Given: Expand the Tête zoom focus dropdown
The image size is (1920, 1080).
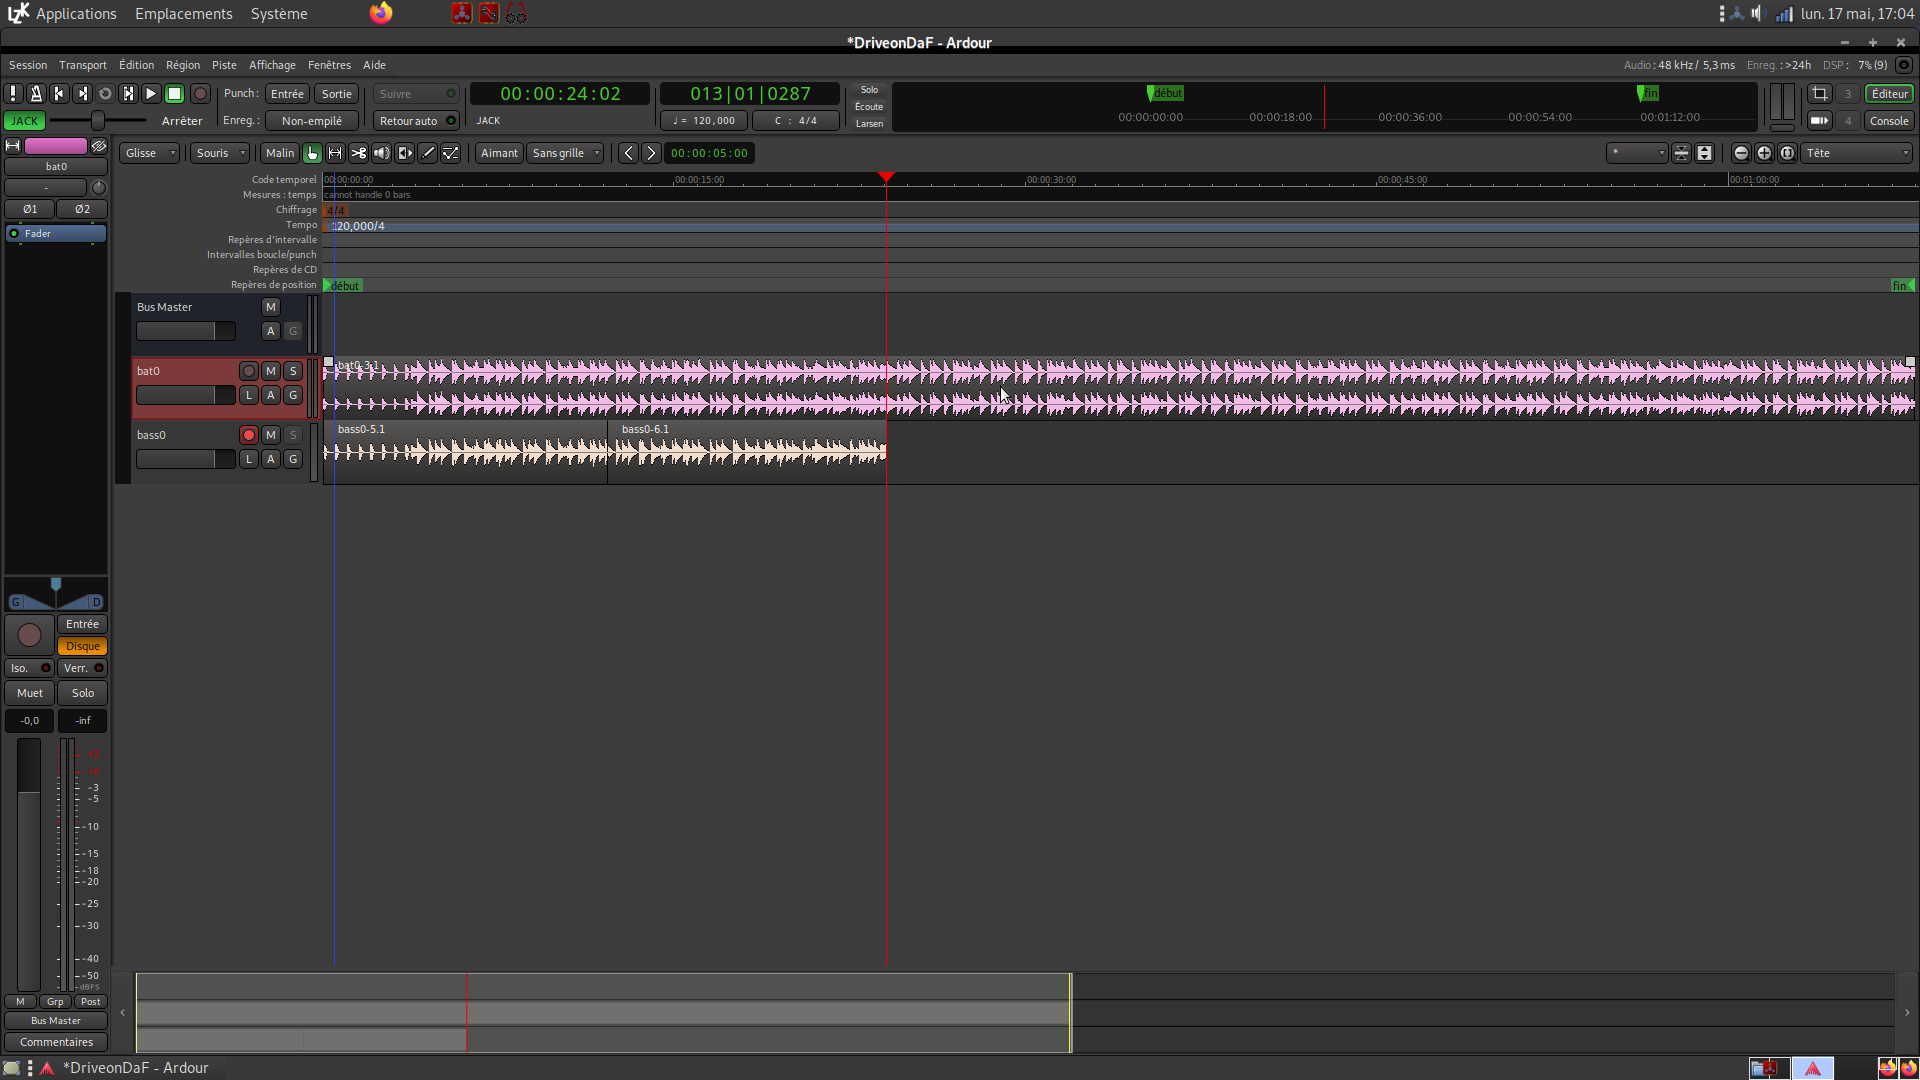Looking at the screenshot, I should pos(1857,153).
